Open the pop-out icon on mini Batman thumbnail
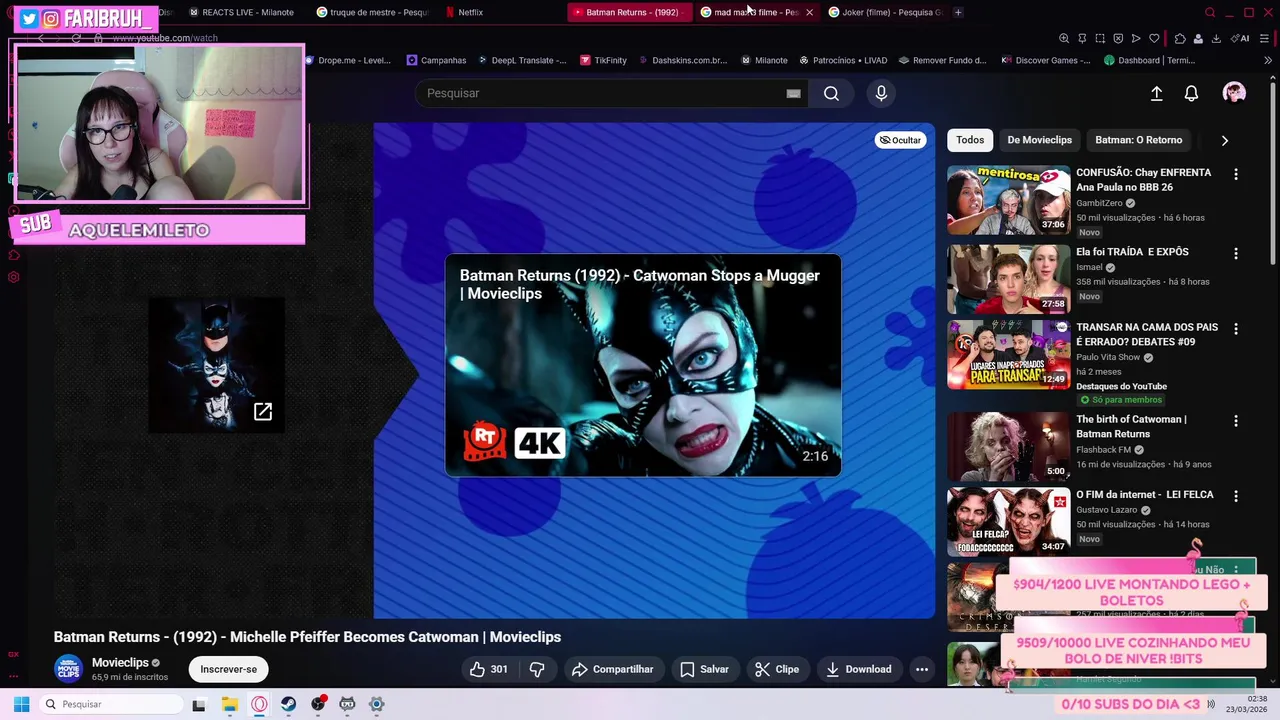 point(263,412)
